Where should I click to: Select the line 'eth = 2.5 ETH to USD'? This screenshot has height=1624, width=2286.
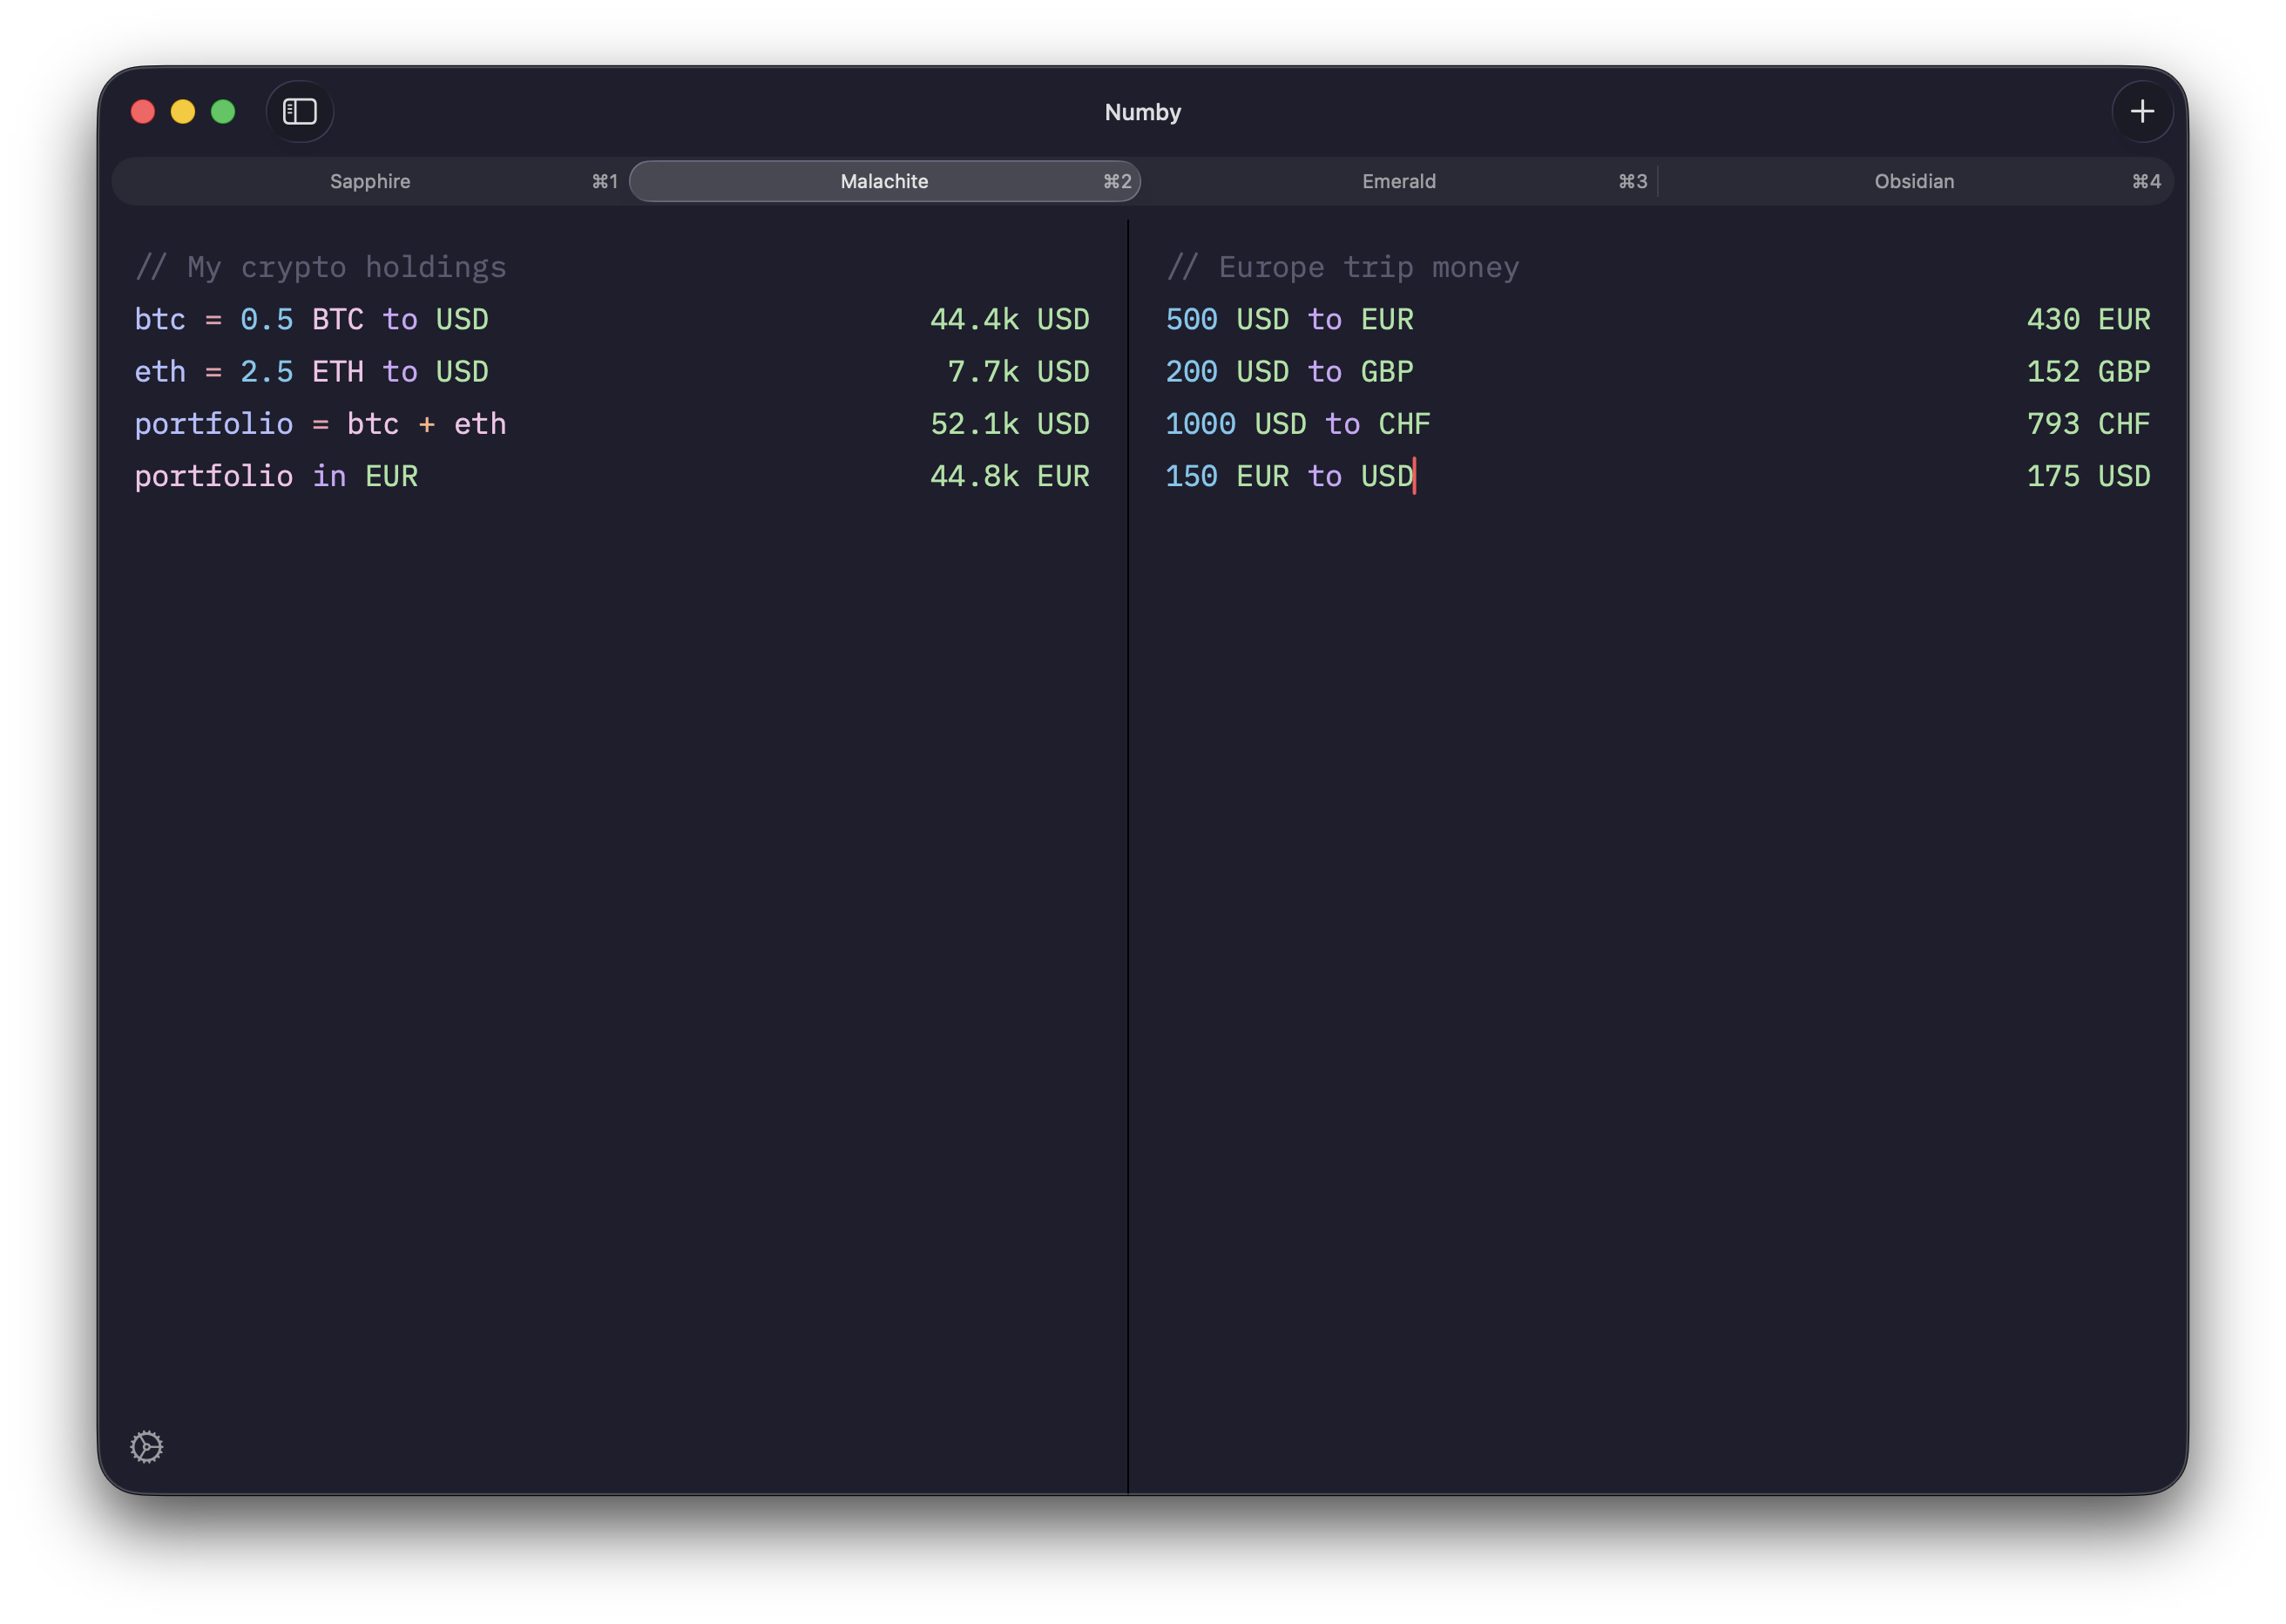311,371
